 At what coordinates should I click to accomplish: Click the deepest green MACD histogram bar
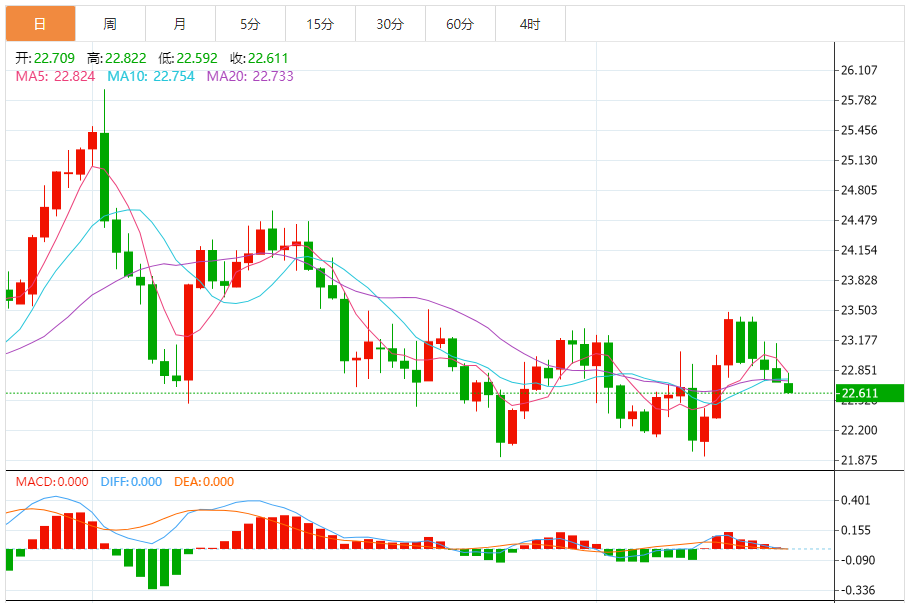point(153,569)
